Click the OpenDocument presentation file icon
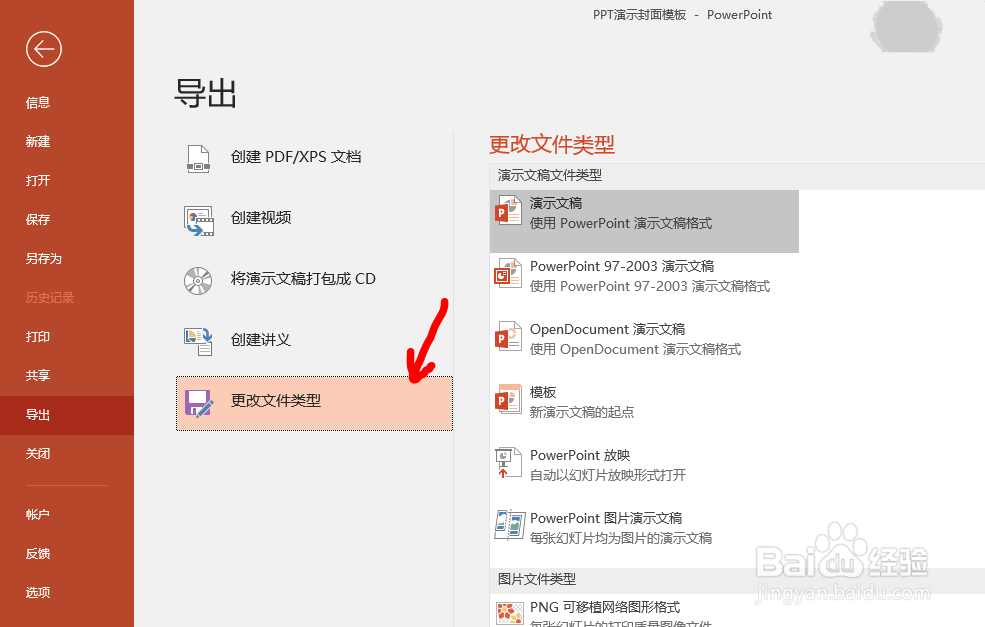The image size is (985, 627). pos(508,336)
